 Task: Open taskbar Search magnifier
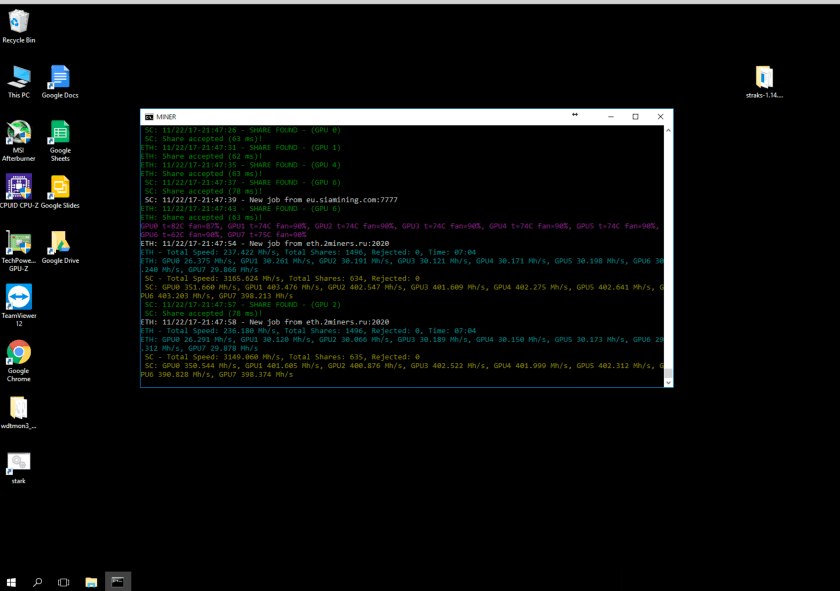(37, 582)
